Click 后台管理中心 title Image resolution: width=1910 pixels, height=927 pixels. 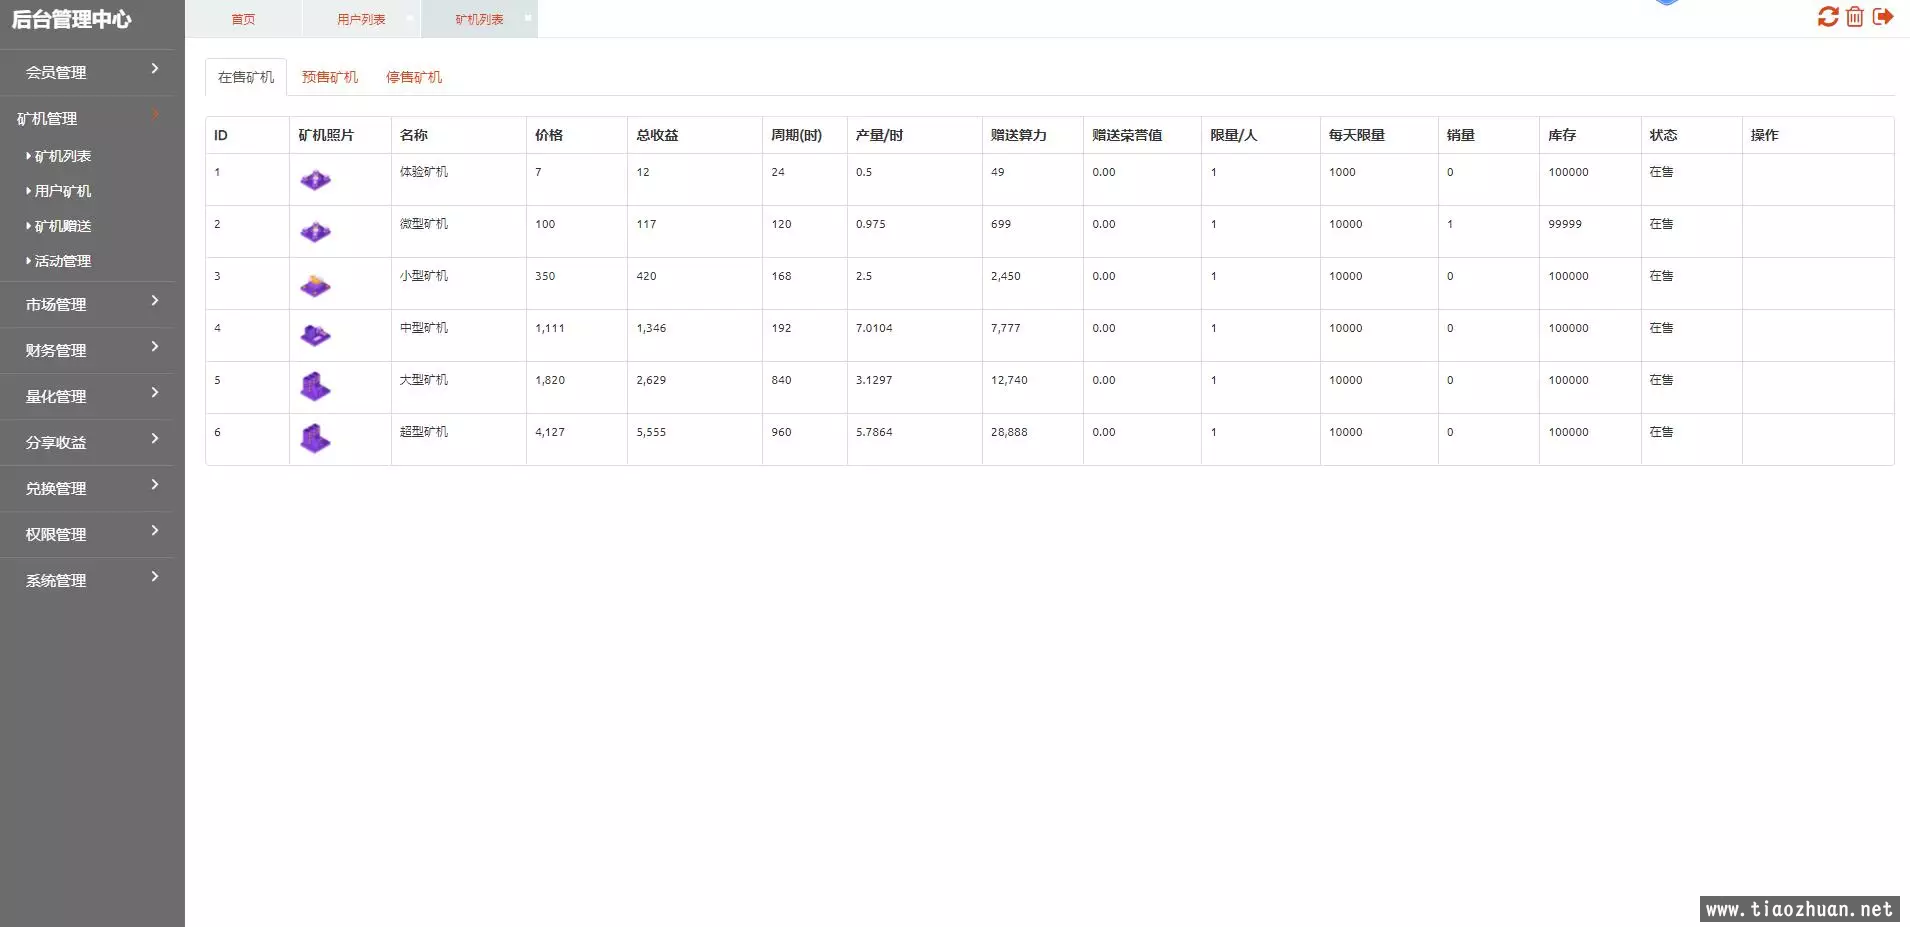[71, 19]
